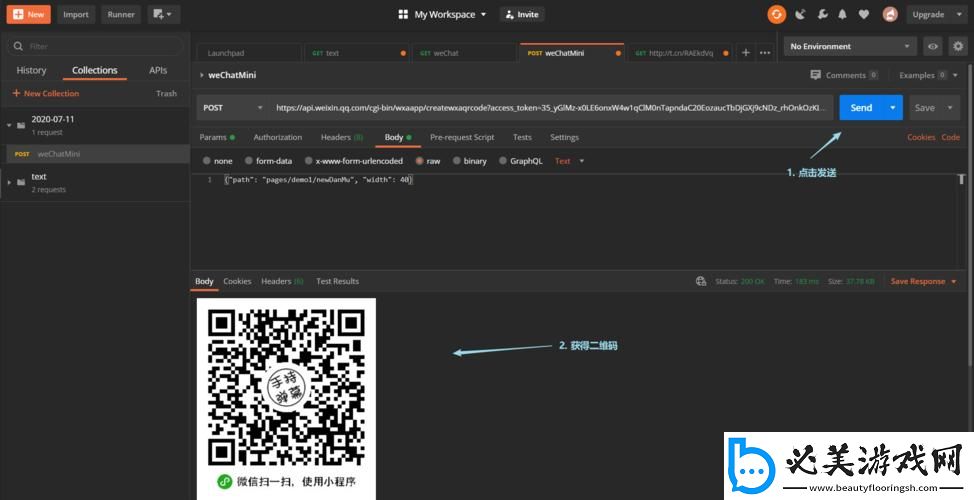This screenshot has height=500, width=974.
Task: Open manage environments gear icon
Action: coord(957,46)
